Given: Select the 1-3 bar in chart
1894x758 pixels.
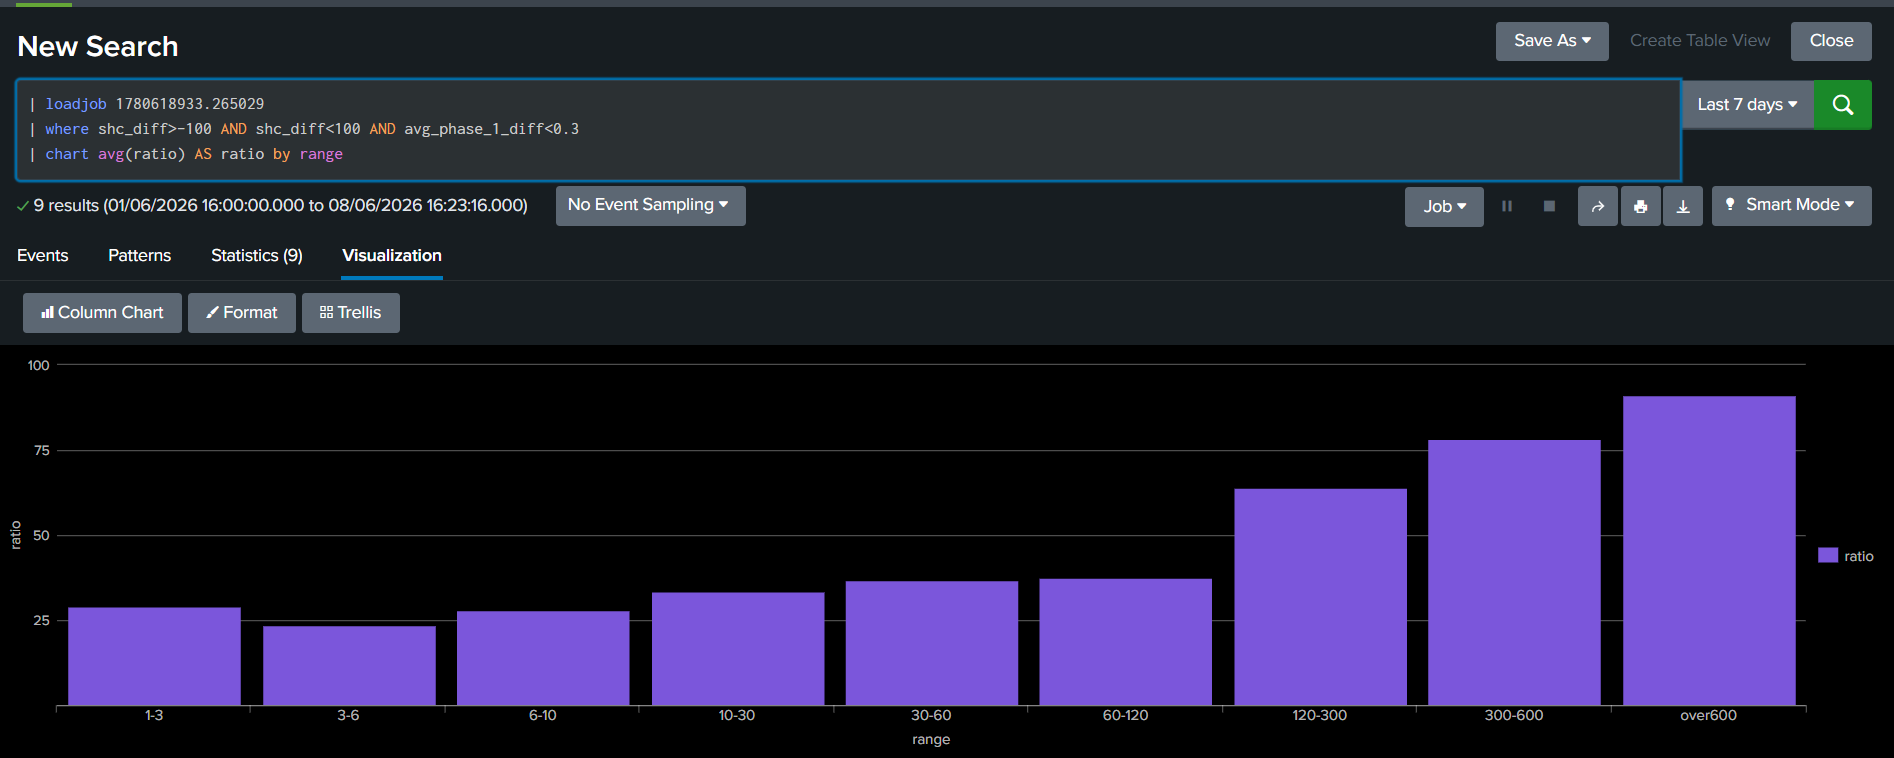Looking at the screenshot, I should click(x=154, y=656).
